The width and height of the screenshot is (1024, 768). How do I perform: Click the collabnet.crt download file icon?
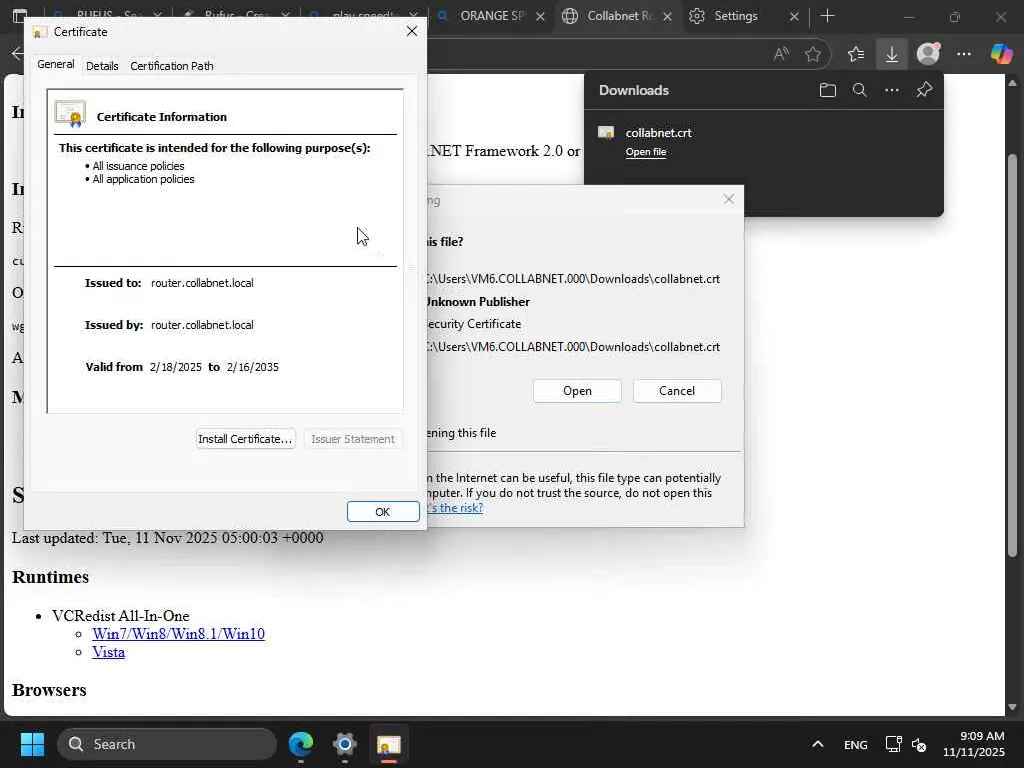click(606, 133)
